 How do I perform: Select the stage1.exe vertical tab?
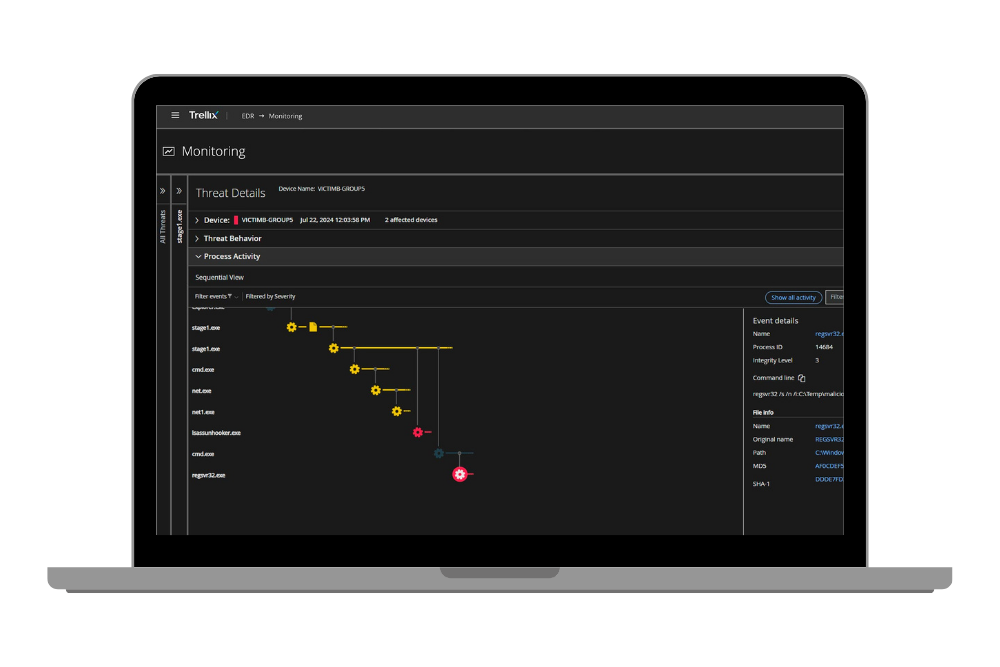coord(179,226)
